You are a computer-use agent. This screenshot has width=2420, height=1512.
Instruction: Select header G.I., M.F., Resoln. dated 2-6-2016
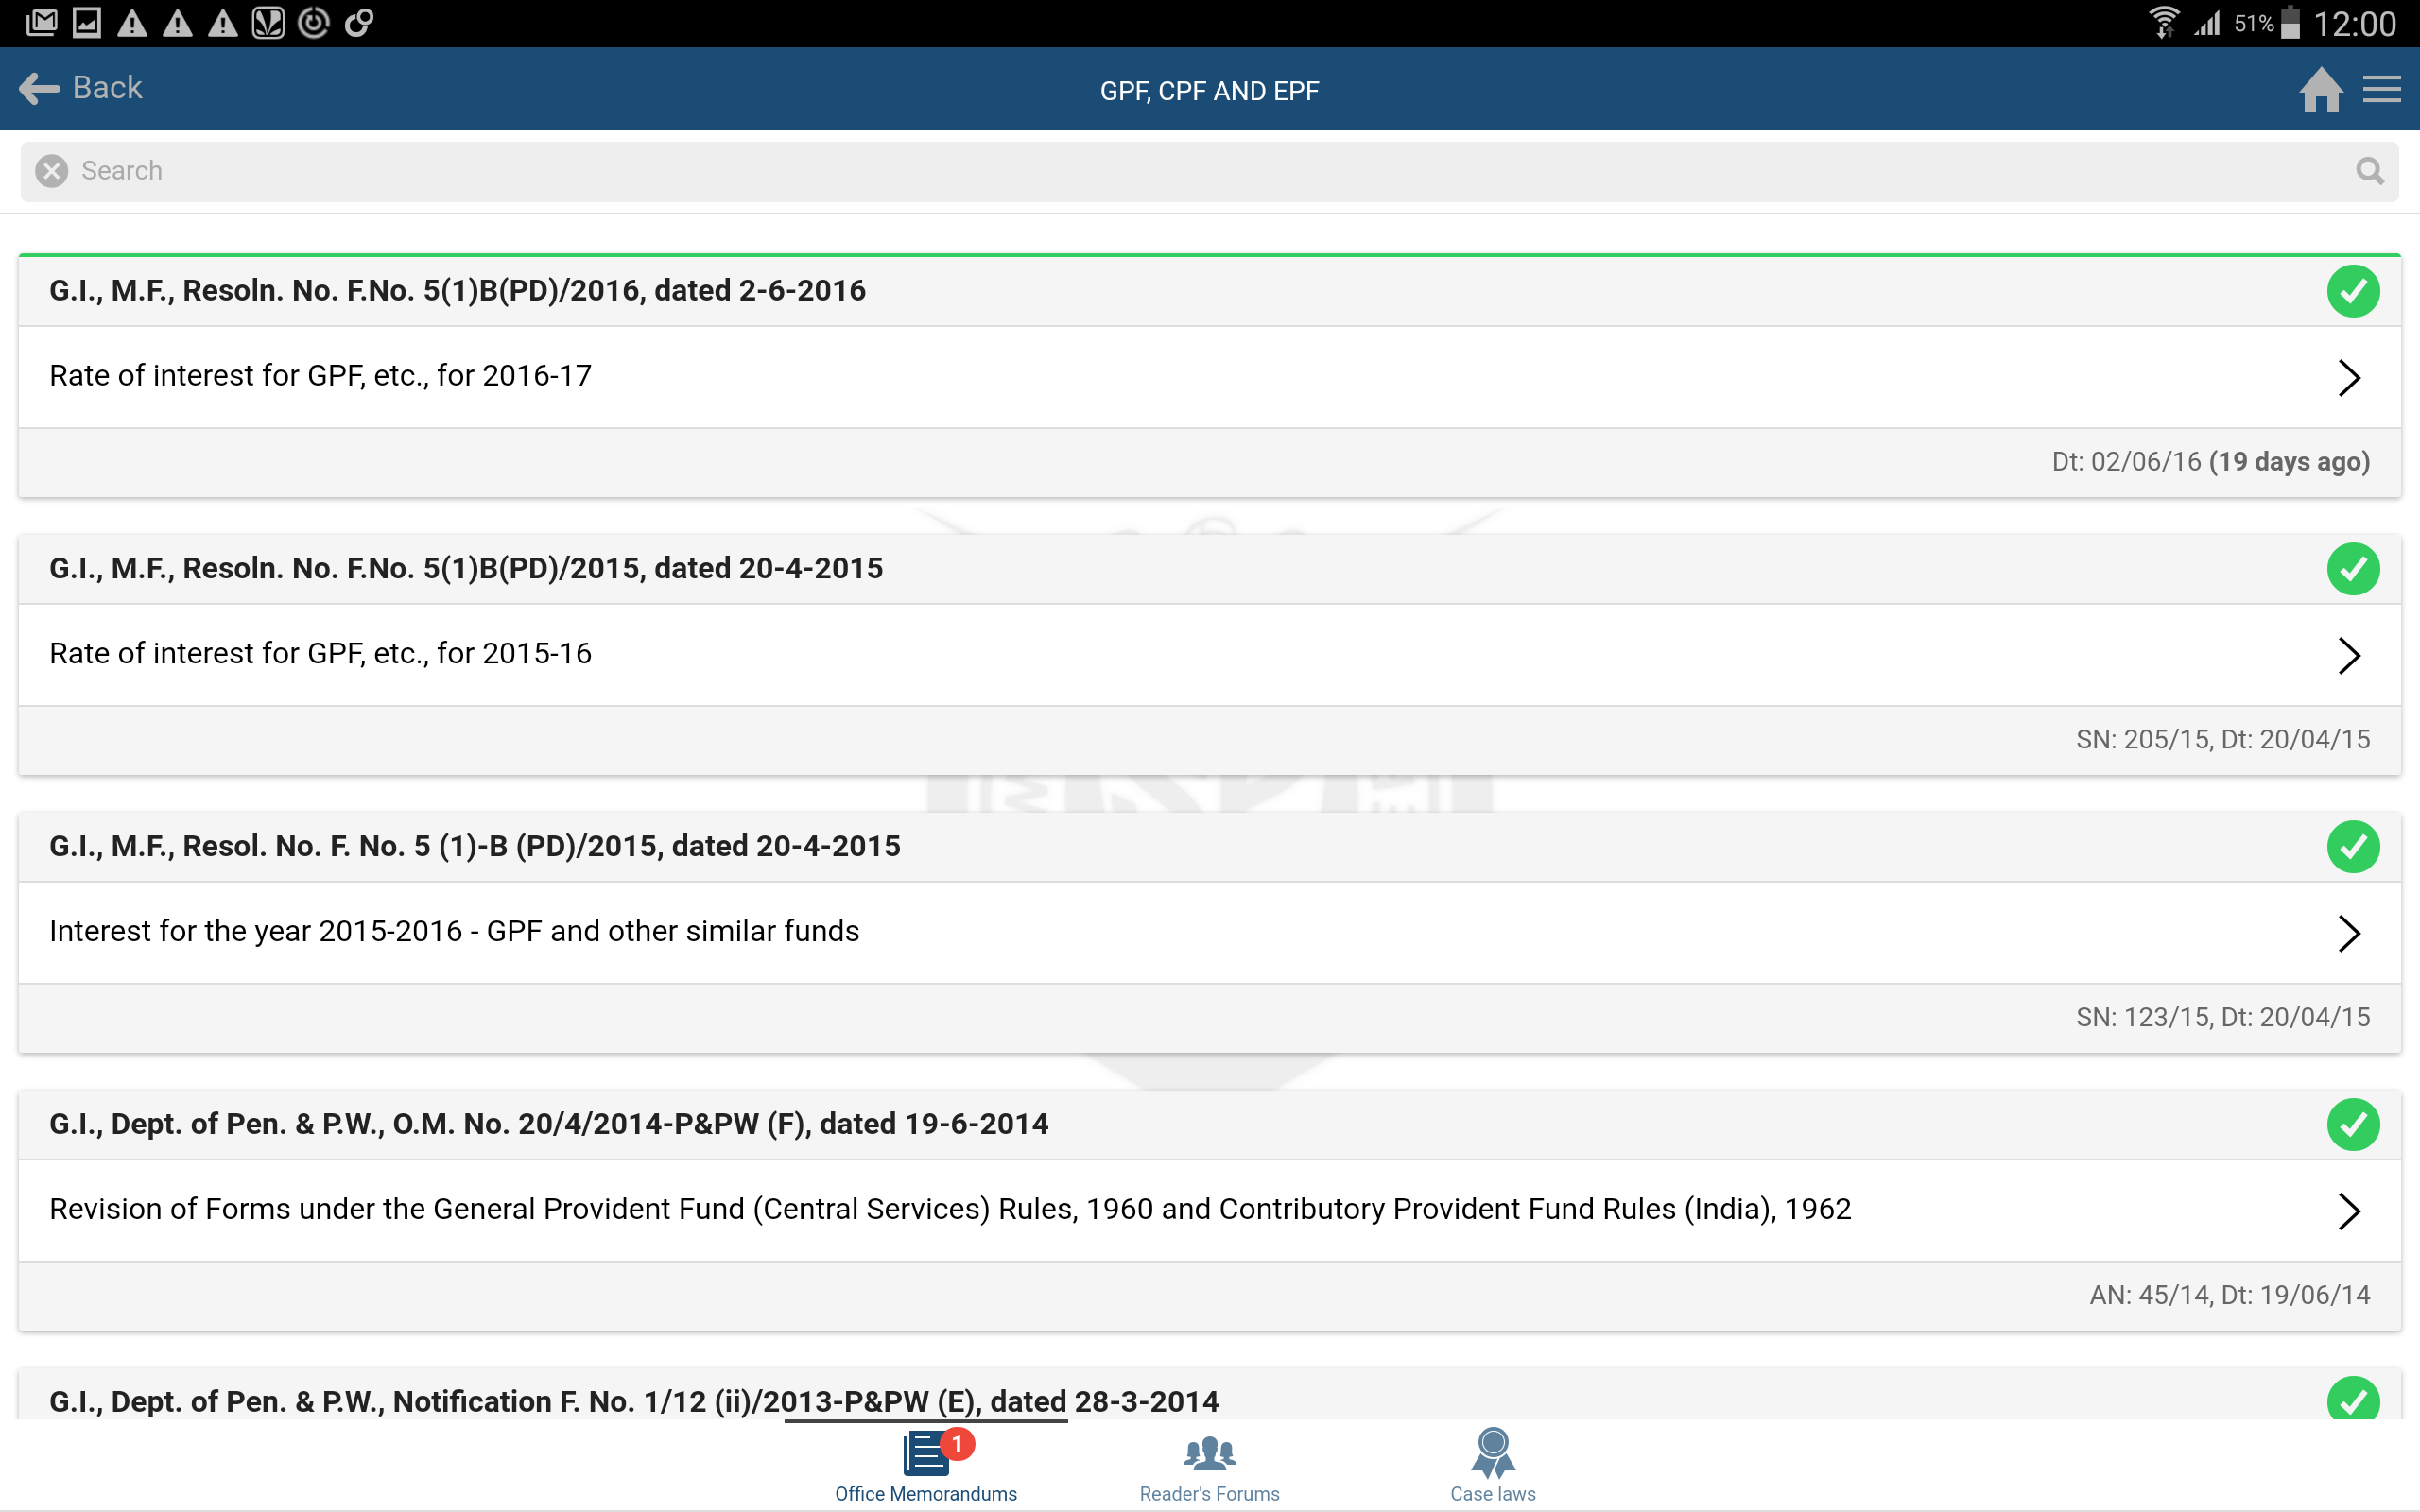pos(457,291)
